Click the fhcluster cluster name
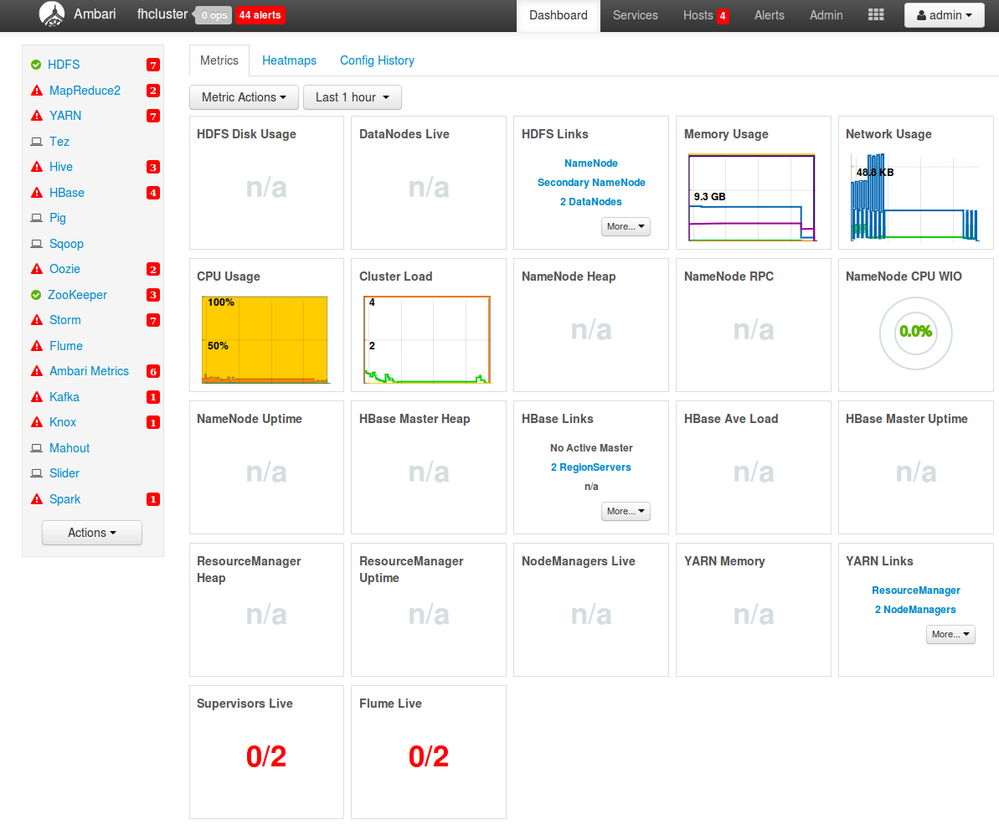 (162, 14)
